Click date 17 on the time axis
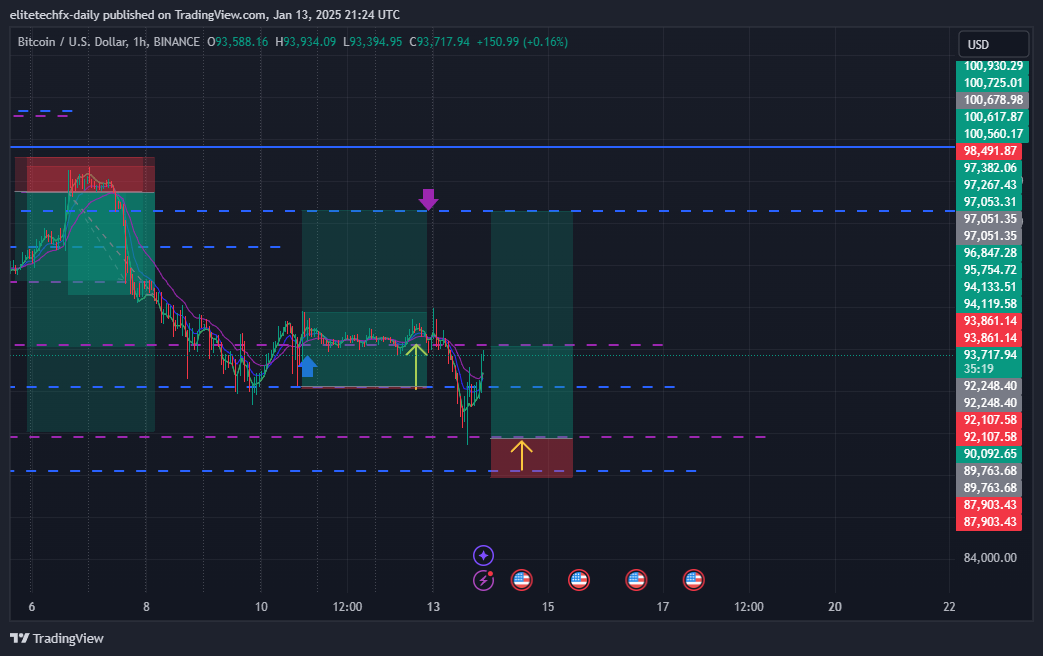Viewport: 1043px width, 656px height. click(663, 607)
